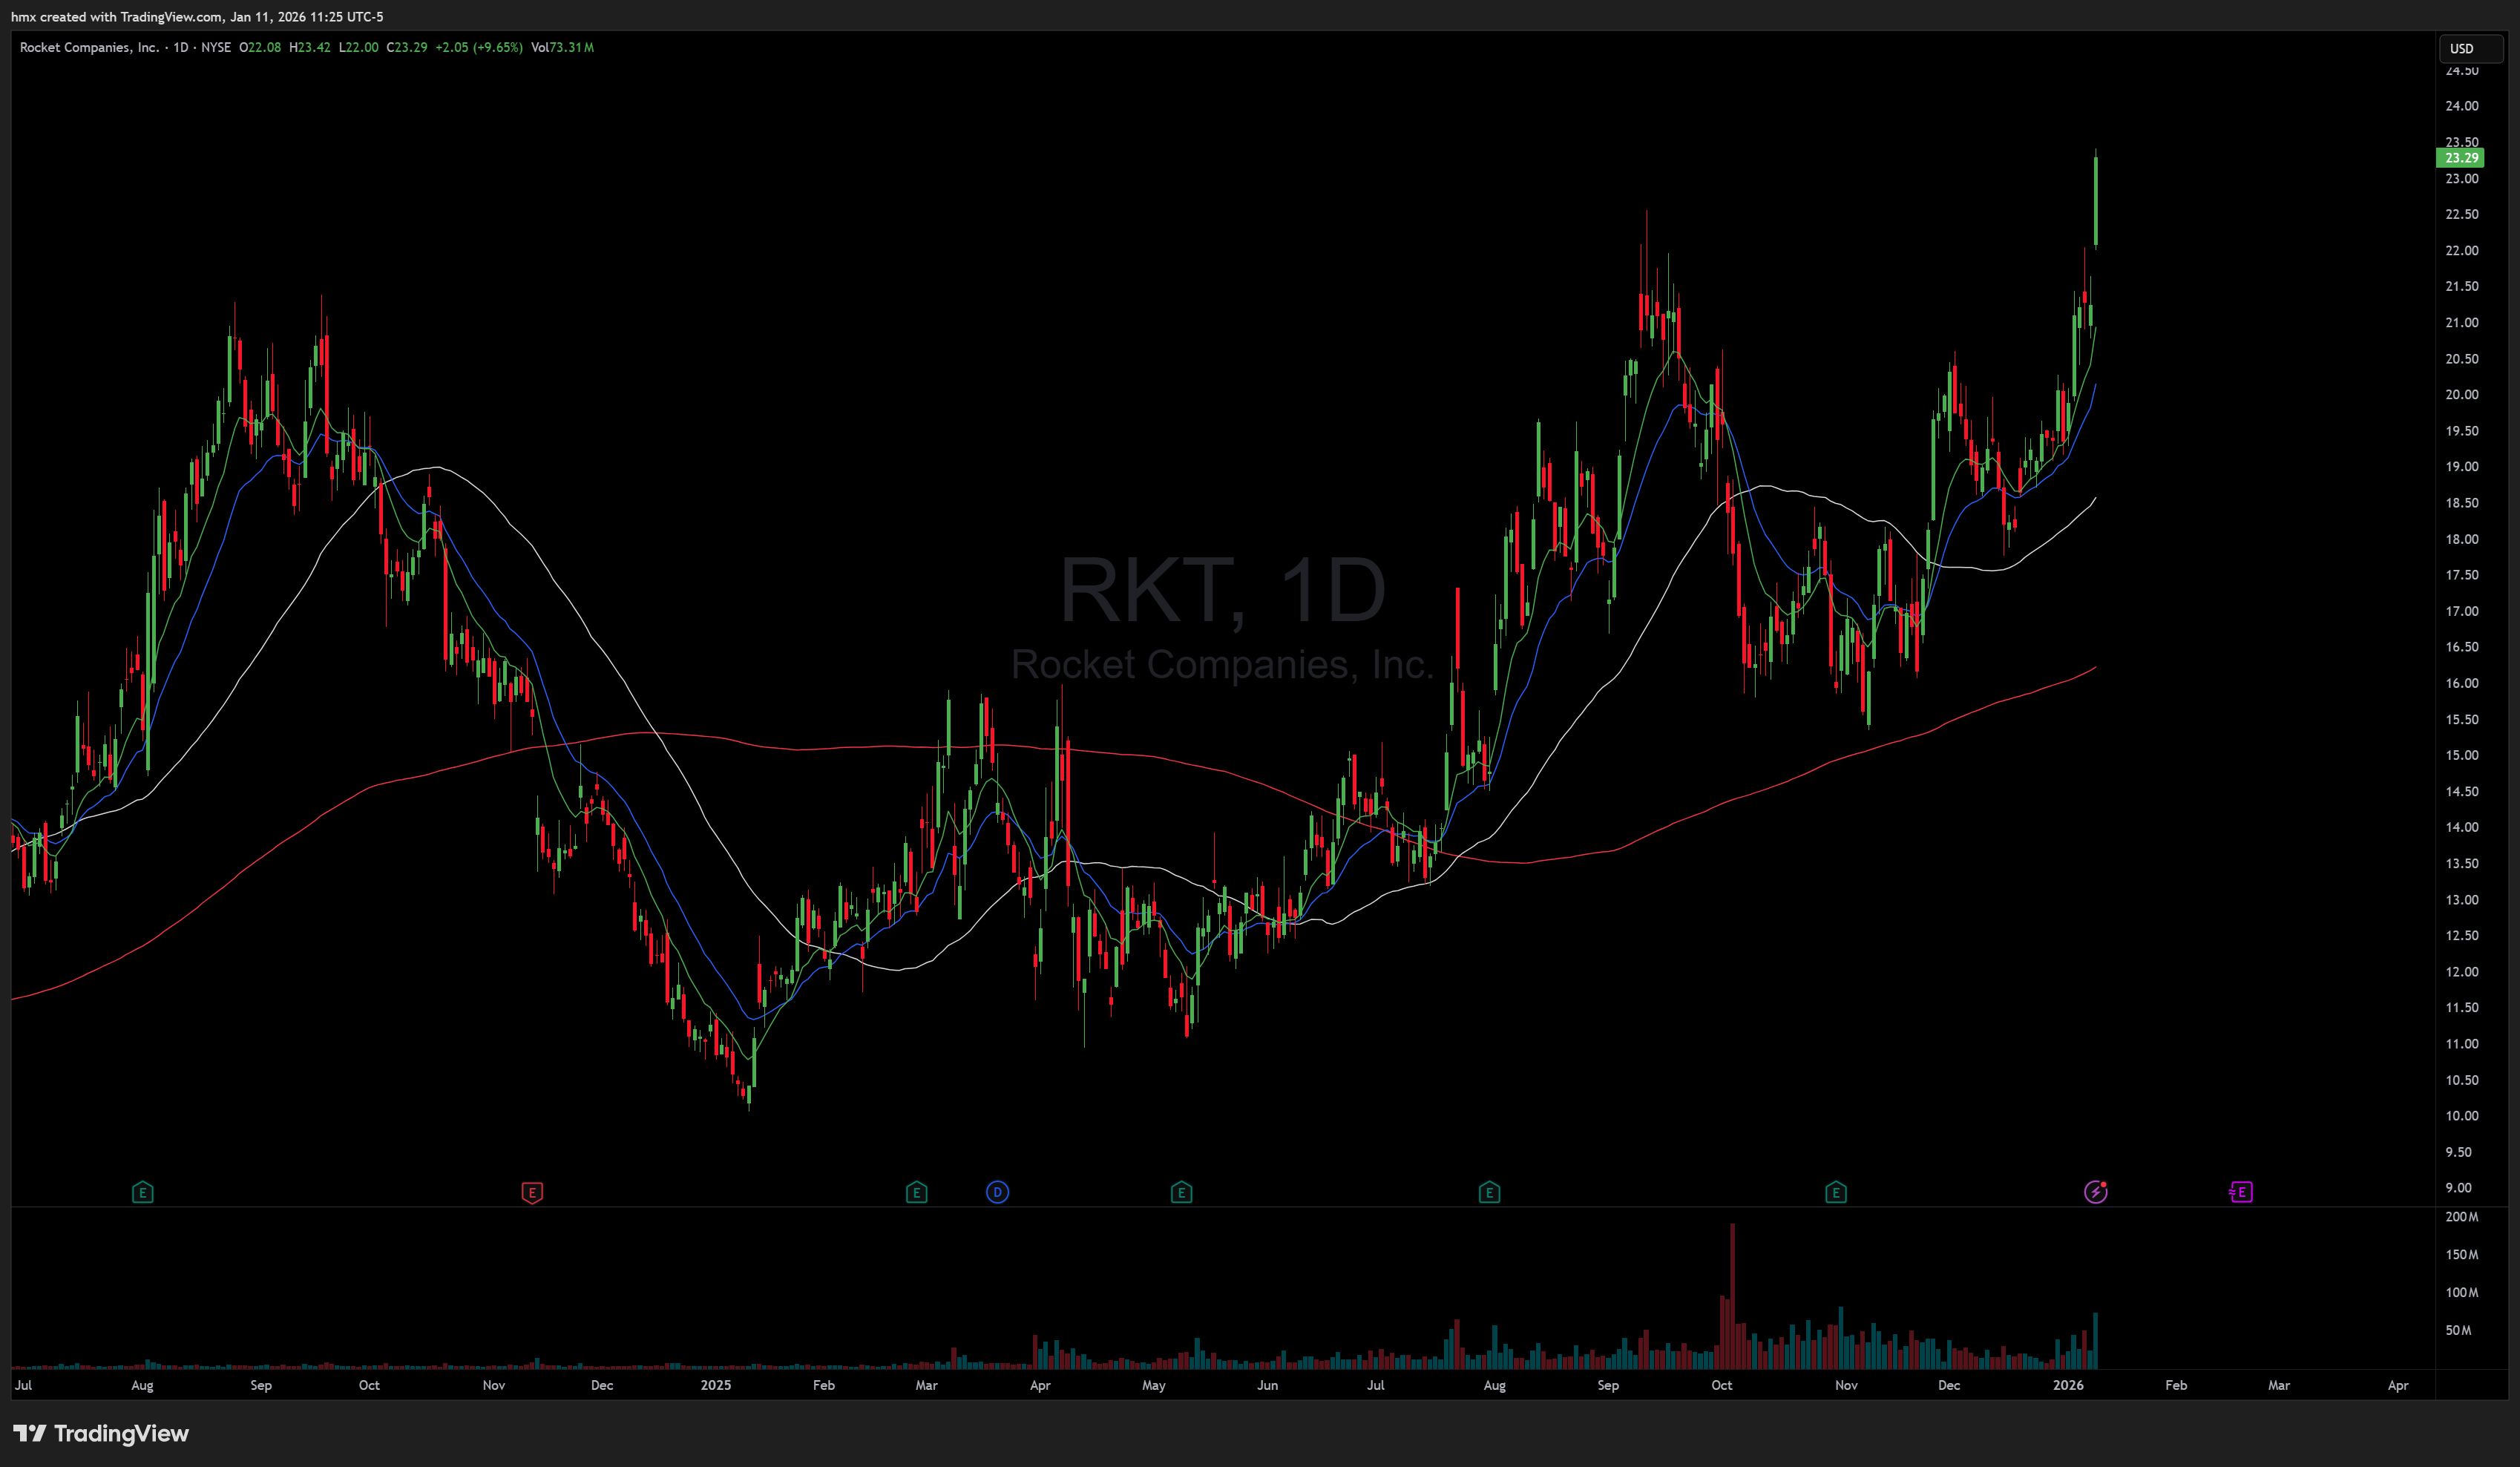Click the Rocket Companies, Inc. symbol title
The height and width of the screenshot is (1467, 2520).
[x=89, y=47]
